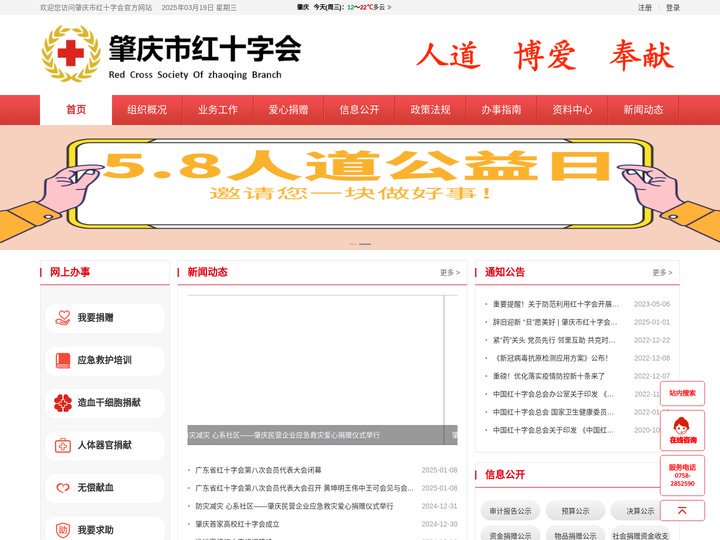
Task: Click the 人体器官捐献 text label
Action: click(x=104, y=445)
